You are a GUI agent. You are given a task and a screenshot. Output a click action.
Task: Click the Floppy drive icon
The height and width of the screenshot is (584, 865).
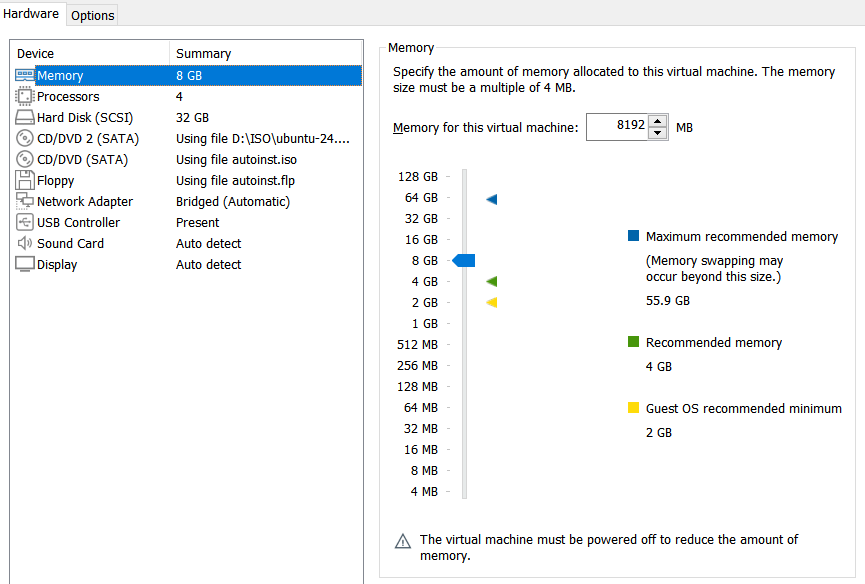click(25, 181)
